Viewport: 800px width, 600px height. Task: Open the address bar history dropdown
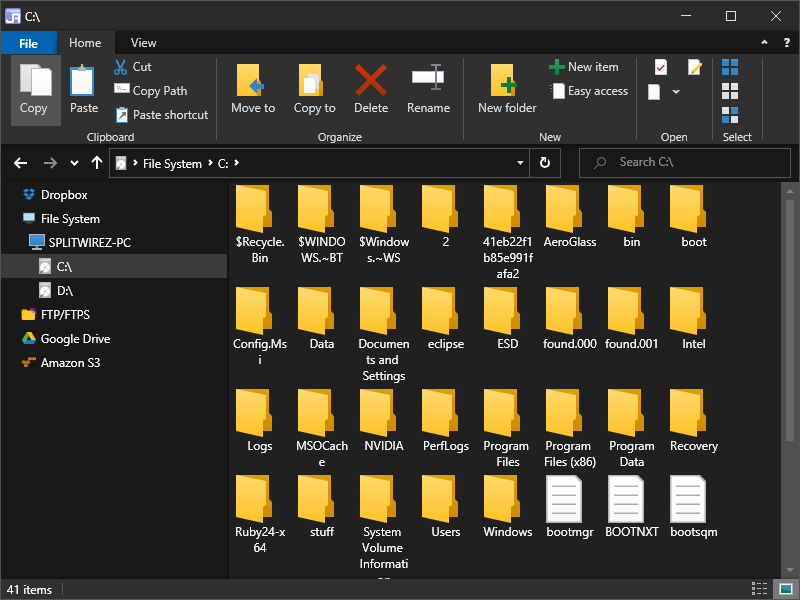[x=520, y=163]
